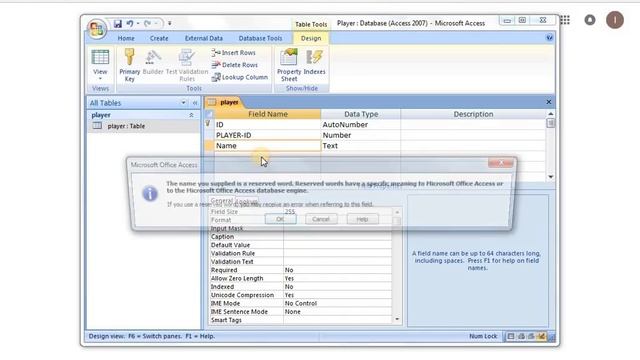Set field as Primary Key
The image size is (640, 360).
(130, 65)
